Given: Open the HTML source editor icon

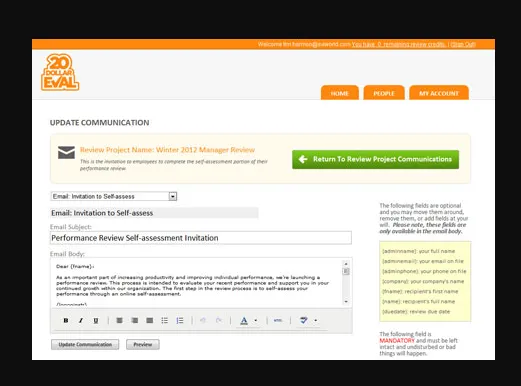Looking at the screenshot, I should (278, 320).
